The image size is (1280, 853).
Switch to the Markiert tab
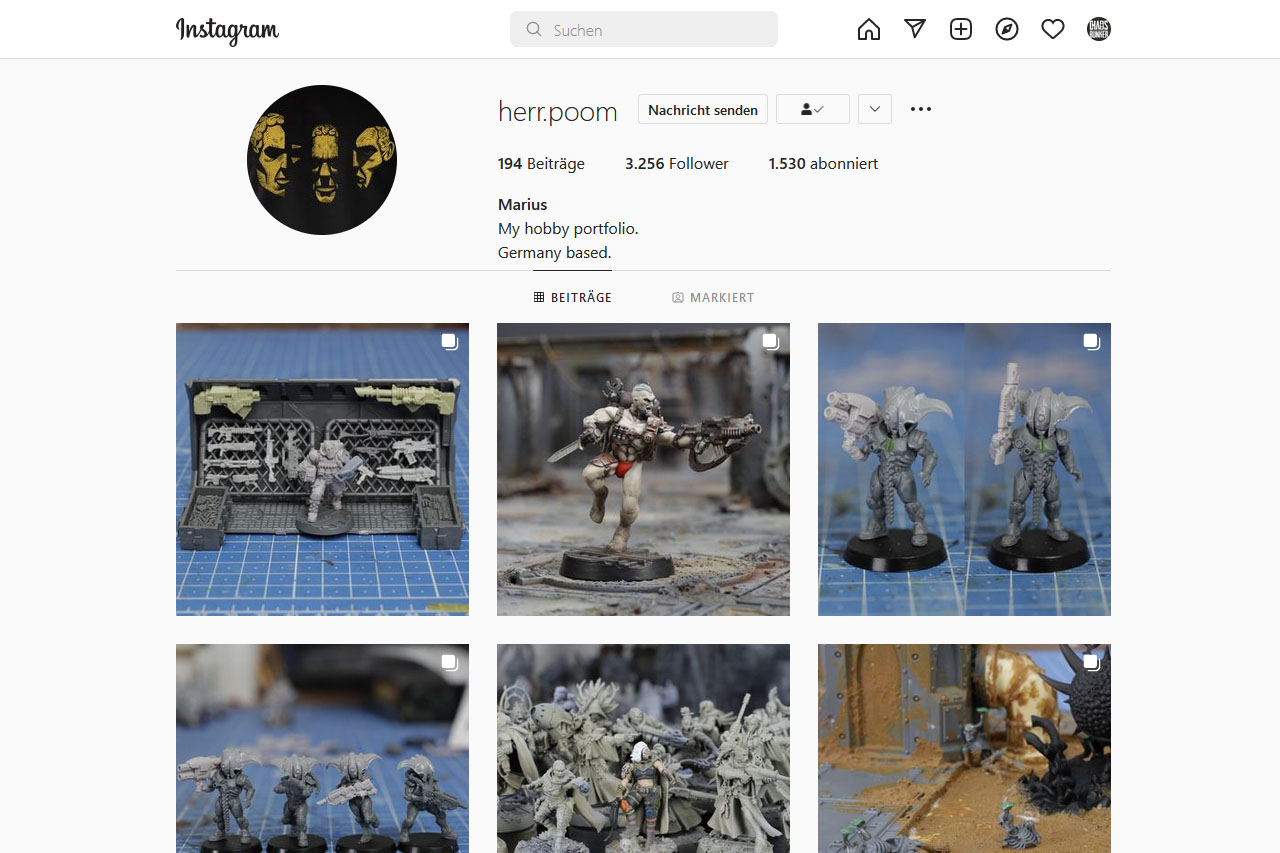pyautogui.click(x=713, y=297)
